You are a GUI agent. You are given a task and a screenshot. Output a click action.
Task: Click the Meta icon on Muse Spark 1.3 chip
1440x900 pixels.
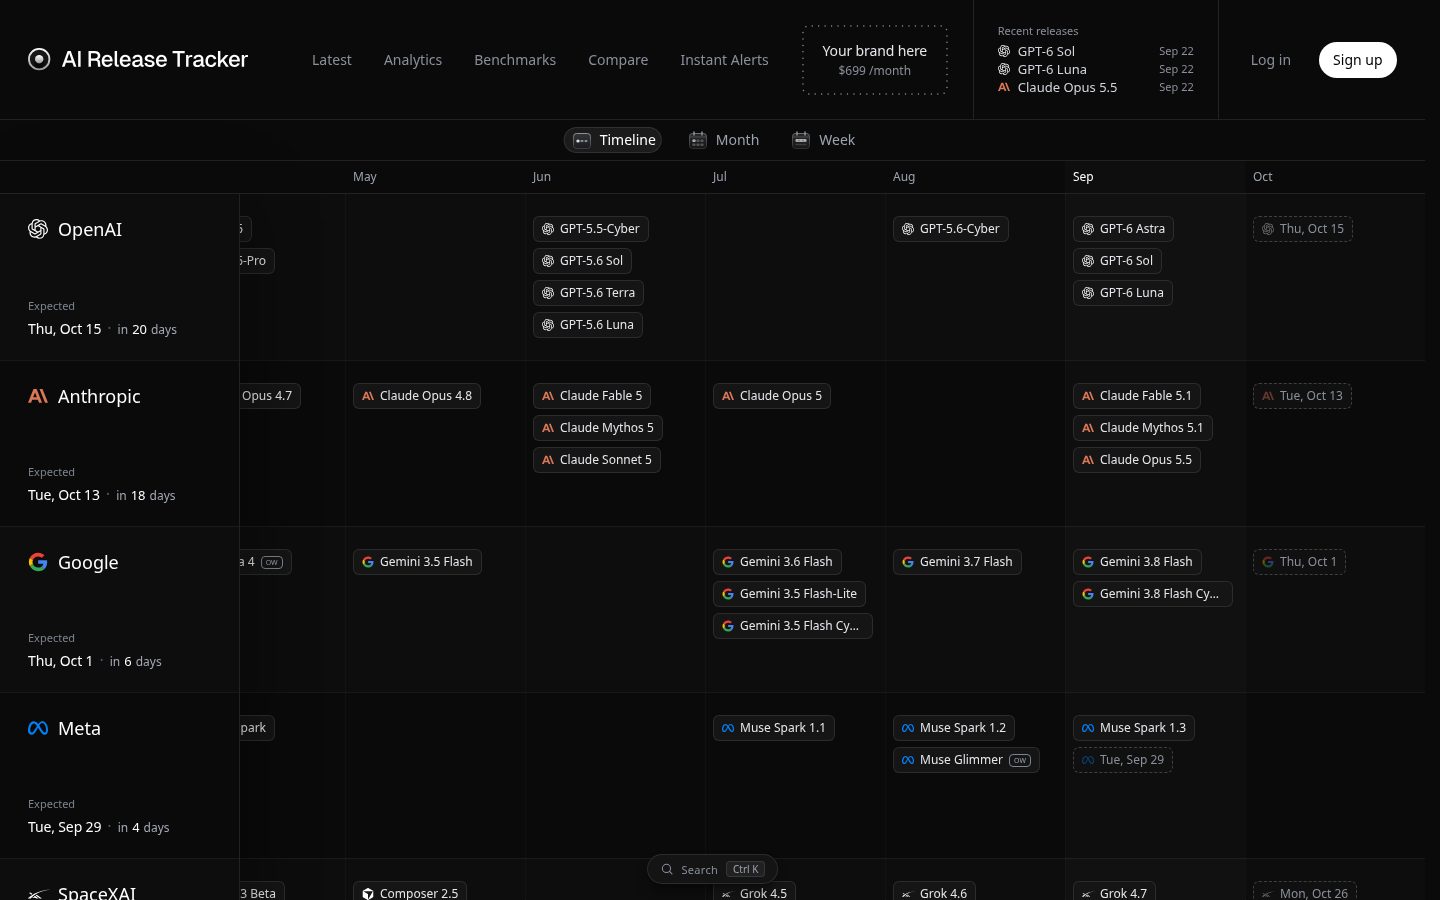click(1088, 728)
